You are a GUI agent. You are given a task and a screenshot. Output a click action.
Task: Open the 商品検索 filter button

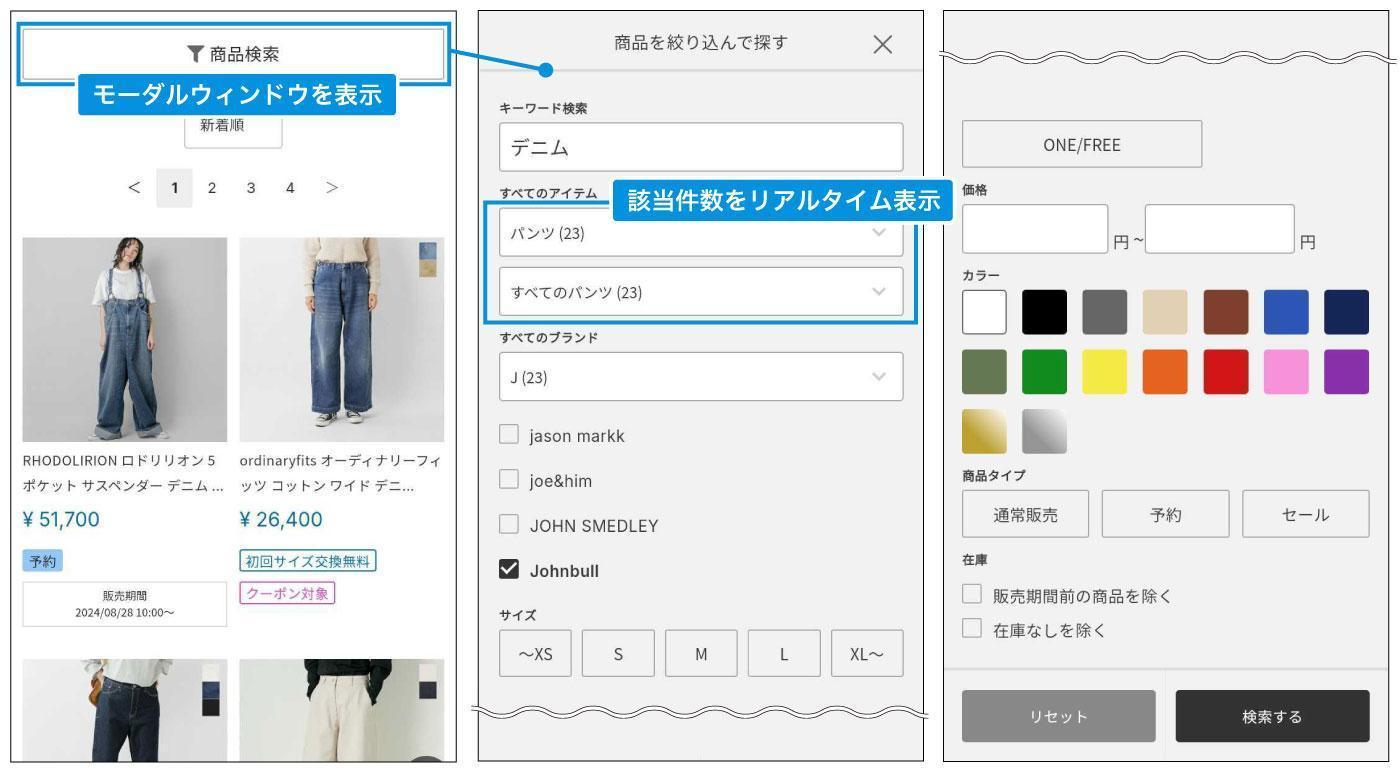pyautogui.click(x=233, y=53)
